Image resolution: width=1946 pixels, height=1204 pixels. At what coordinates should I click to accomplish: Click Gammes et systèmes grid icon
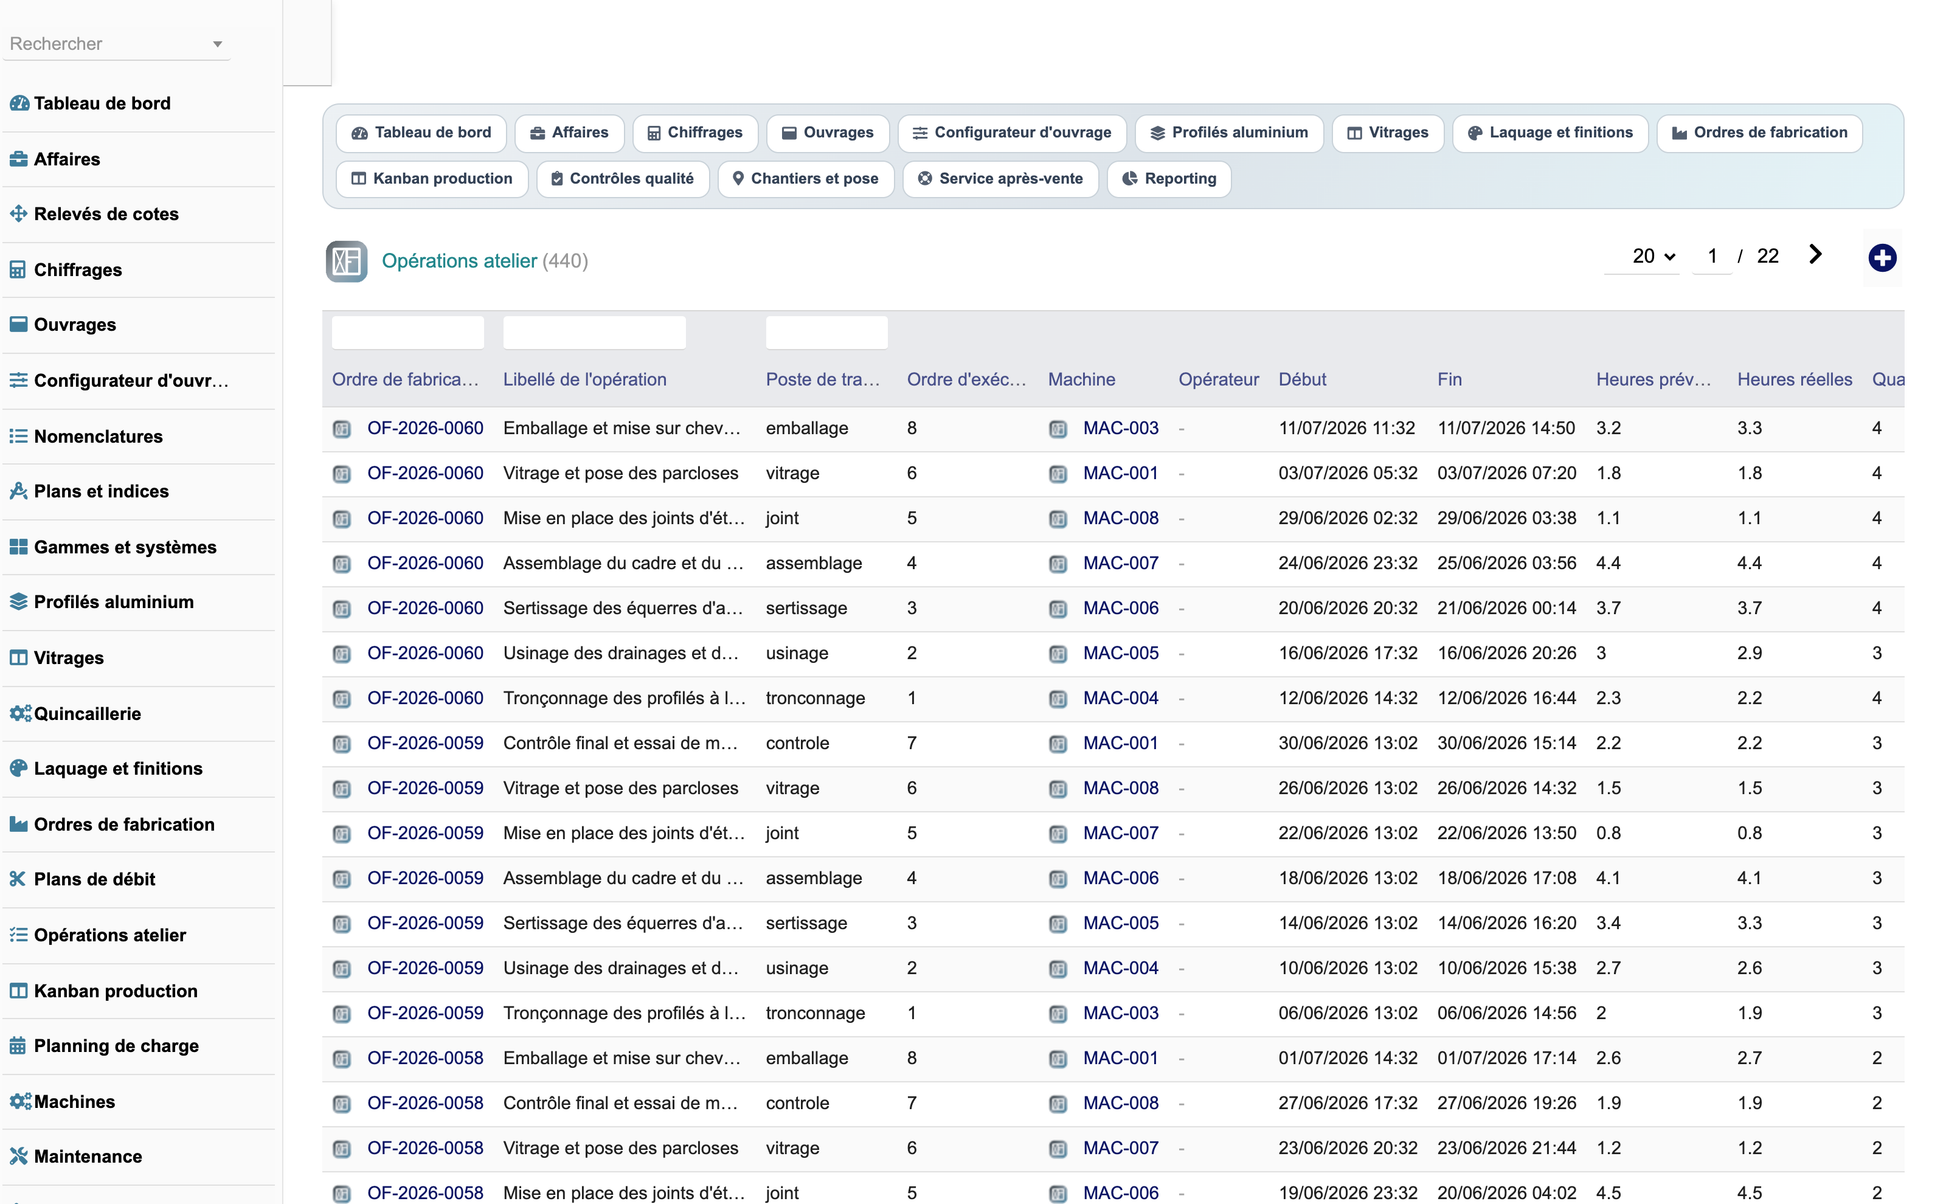[x=19, y=547]
